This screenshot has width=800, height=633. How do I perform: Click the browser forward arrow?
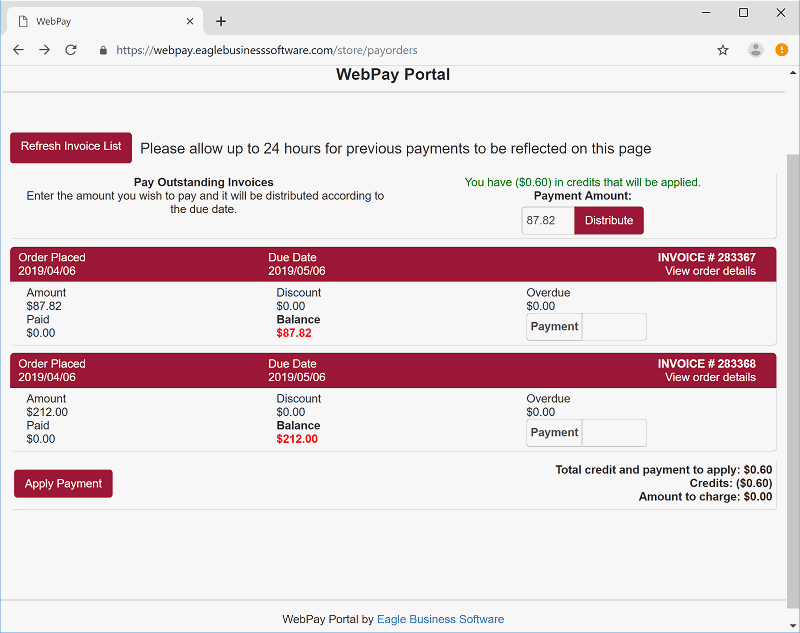tap(44, 50)
